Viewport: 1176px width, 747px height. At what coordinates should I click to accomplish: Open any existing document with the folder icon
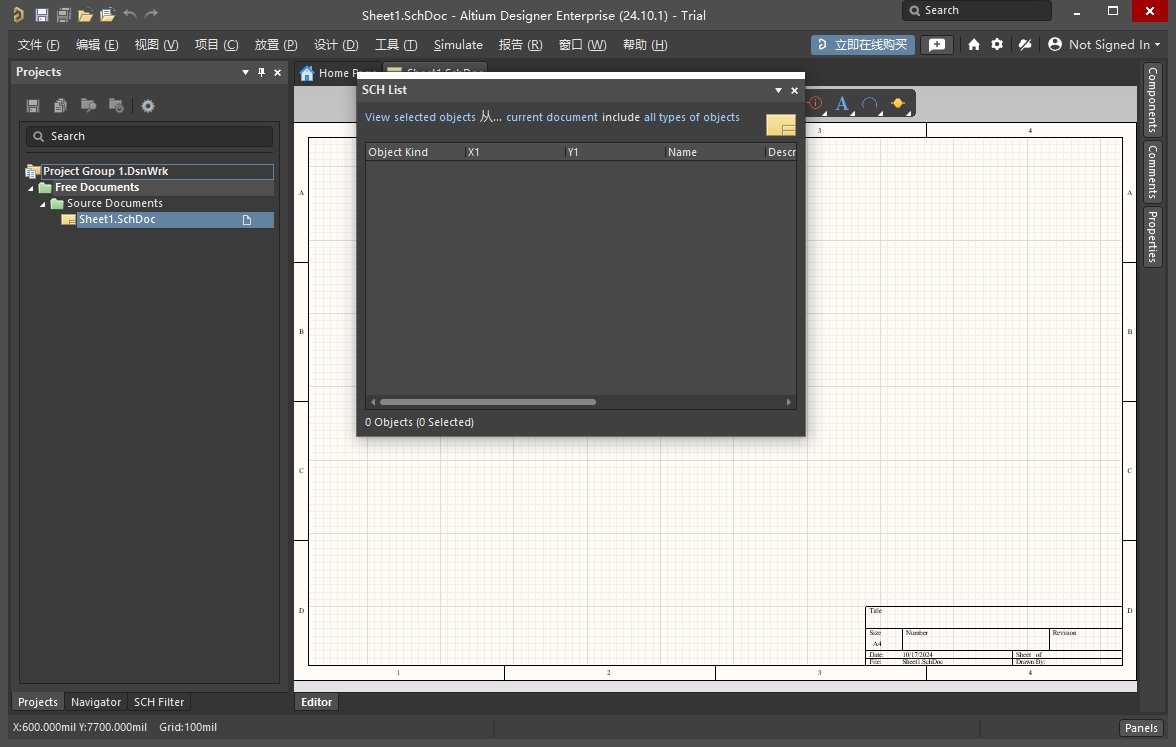(86, 14)
